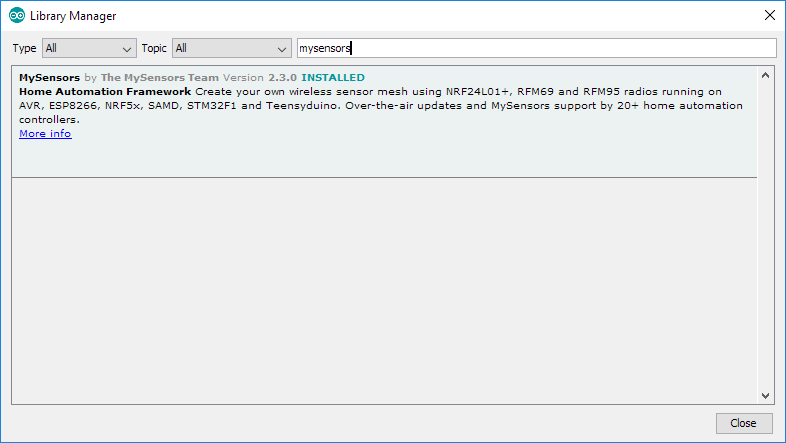Close the Library Manager window with X

[770, 16]
